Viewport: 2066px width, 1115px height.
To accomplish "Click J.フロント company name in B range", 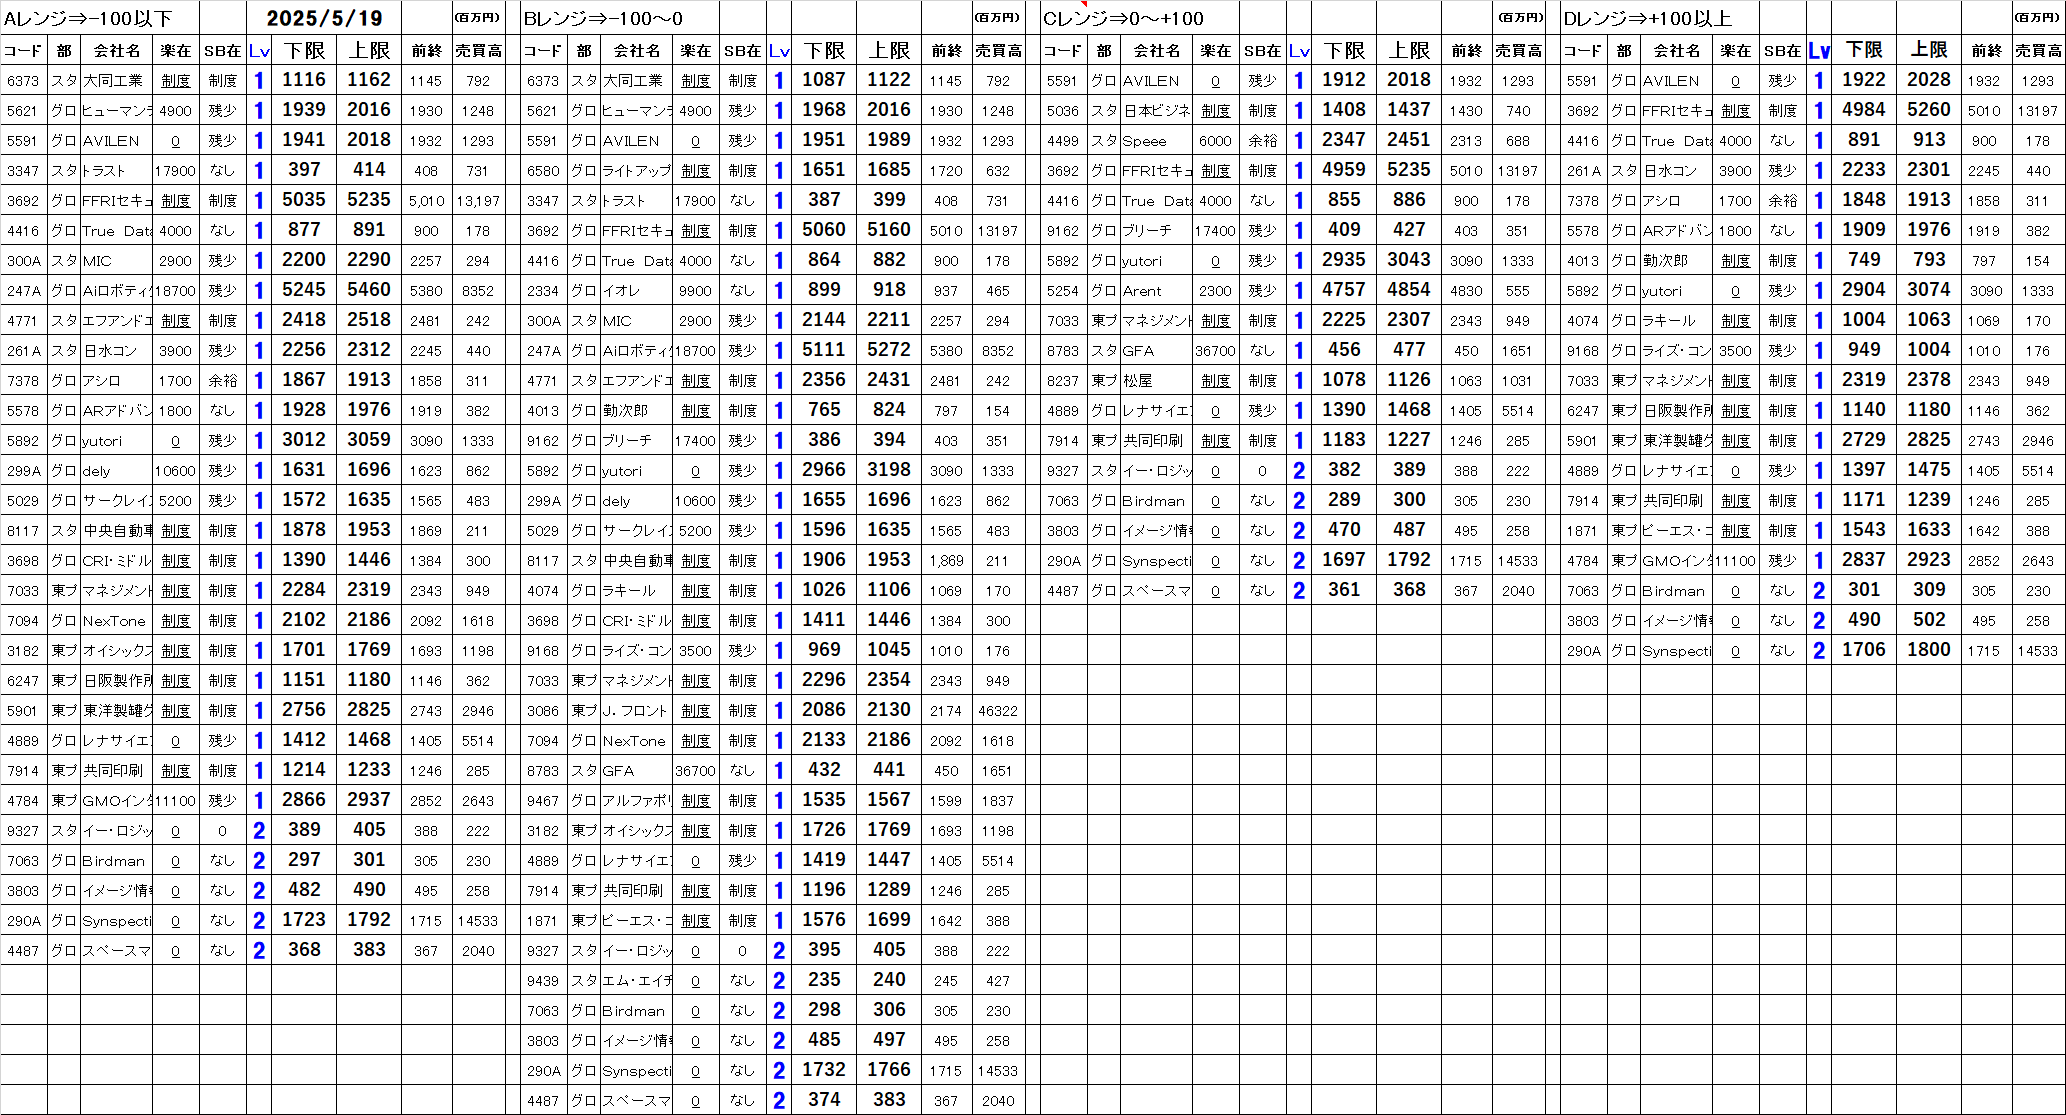I will coord(635,711).
